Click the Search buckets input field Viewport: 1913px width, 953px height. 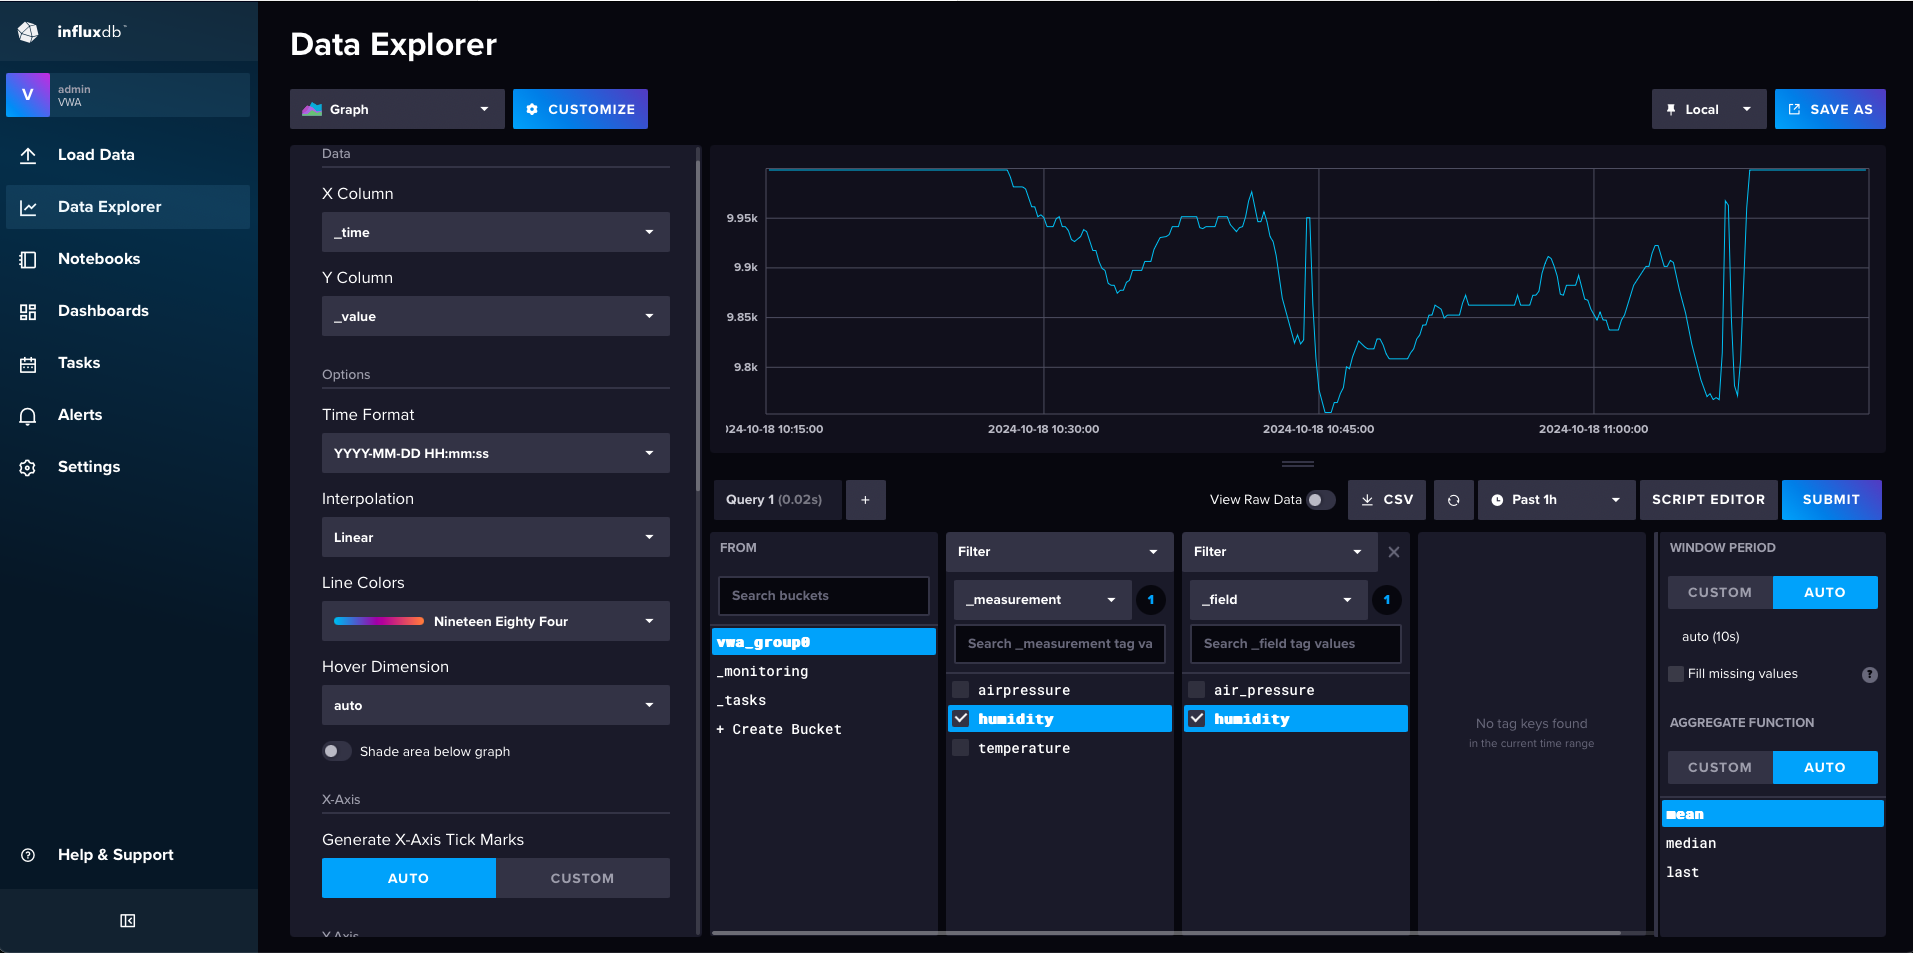822,595
